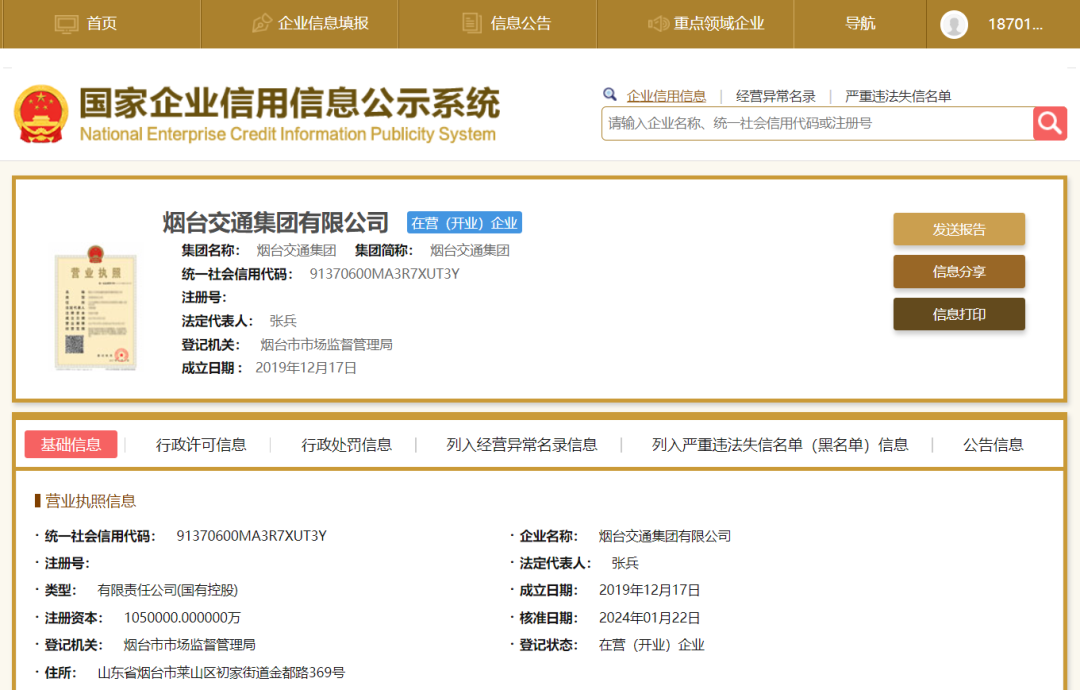Click the 发送报告 button

(958, 229)
